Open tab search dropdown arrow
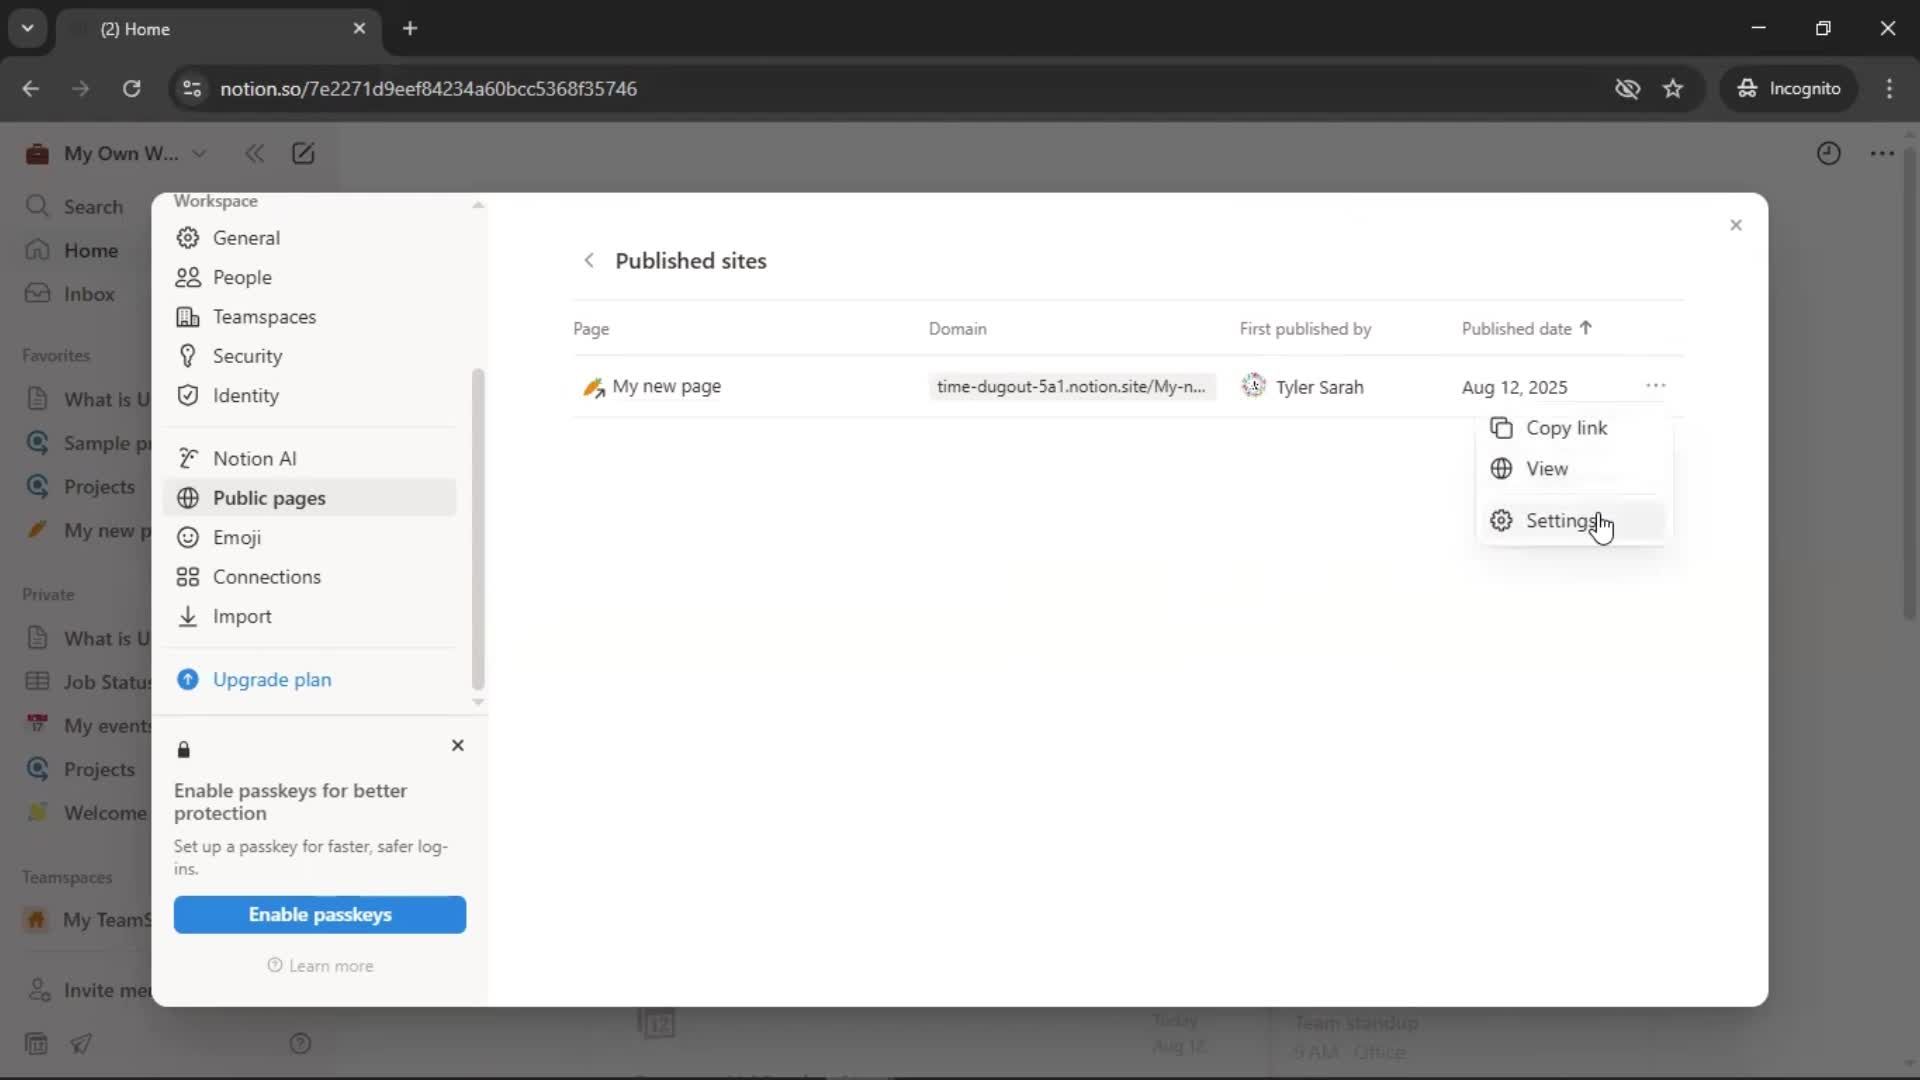This screenshot has width=1920, height=1080. (x=27, y=29)
